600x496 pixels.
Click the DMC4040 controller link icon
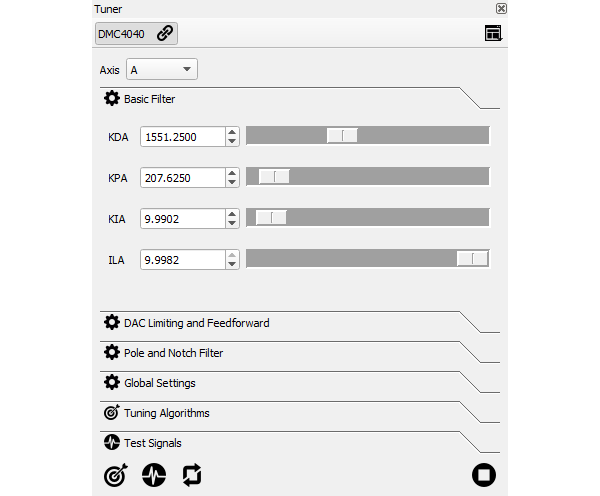(x=165, y=33)
